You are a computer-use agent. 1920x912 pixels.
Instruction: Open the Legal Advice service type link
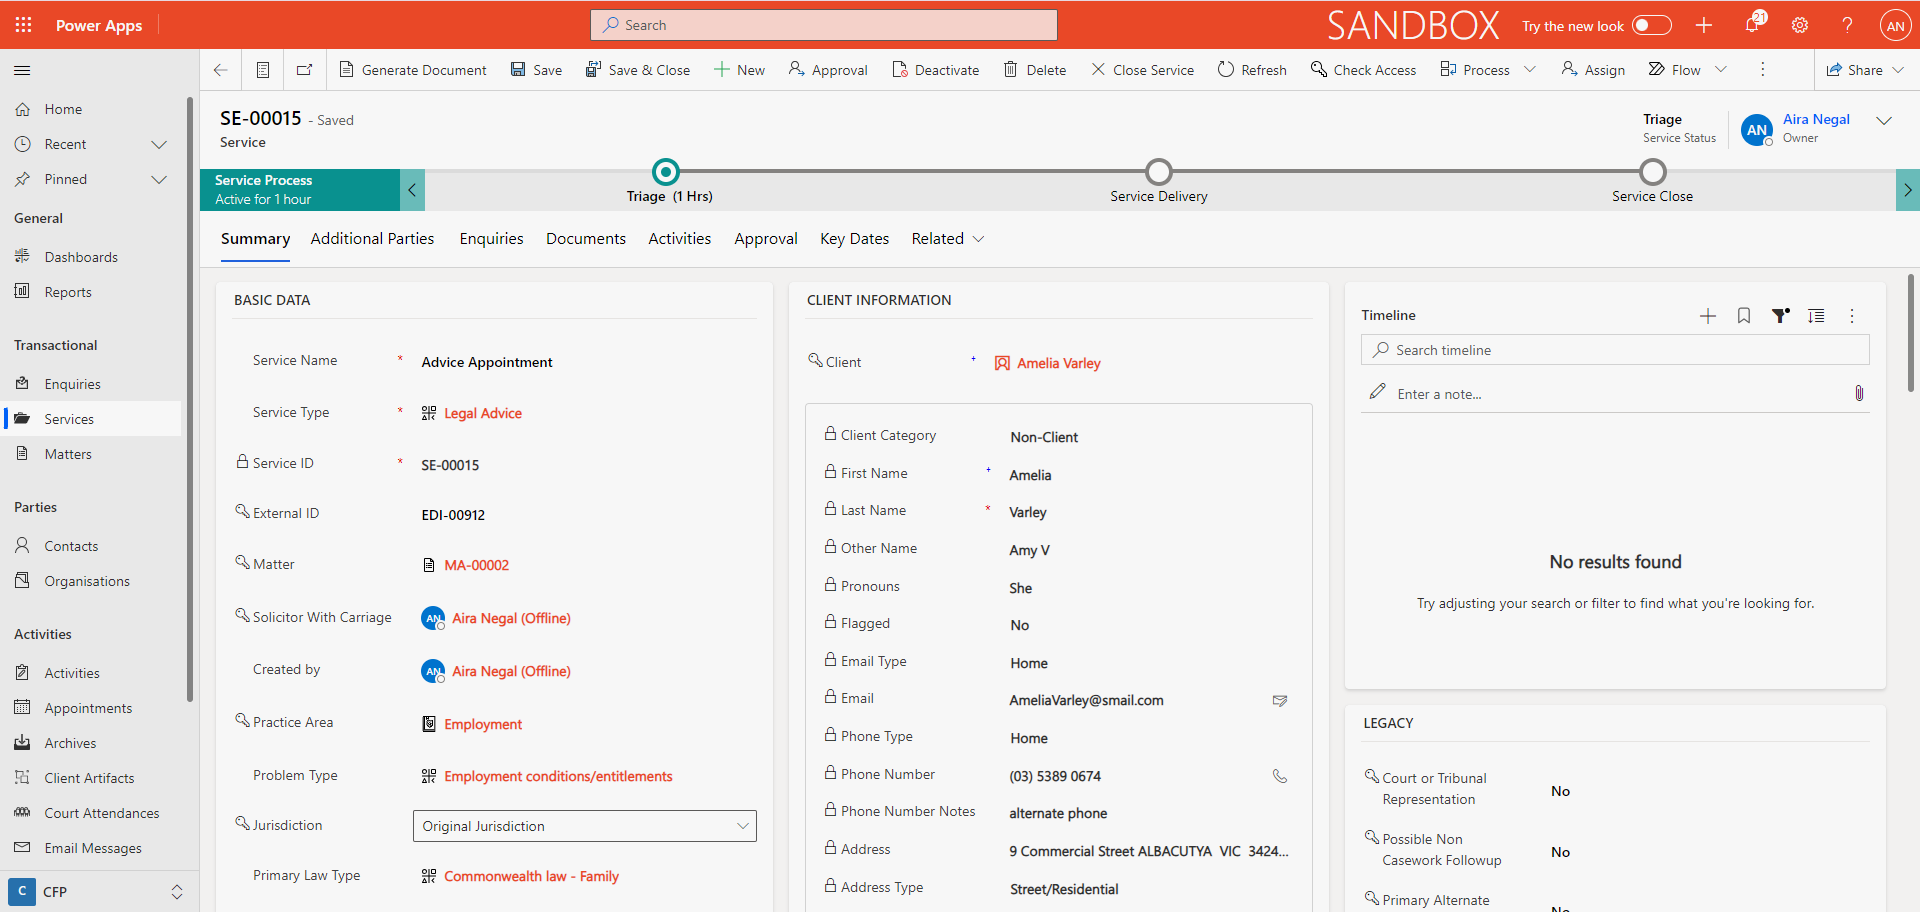click(483, 413)
